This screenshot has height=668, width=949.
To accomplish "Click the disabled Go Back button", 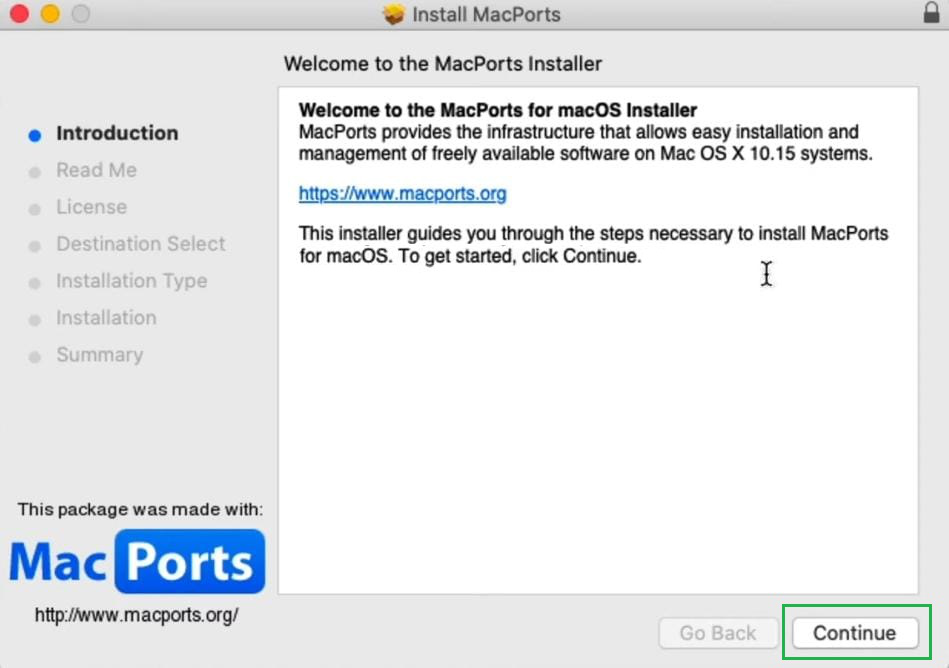I will (718, 633).
